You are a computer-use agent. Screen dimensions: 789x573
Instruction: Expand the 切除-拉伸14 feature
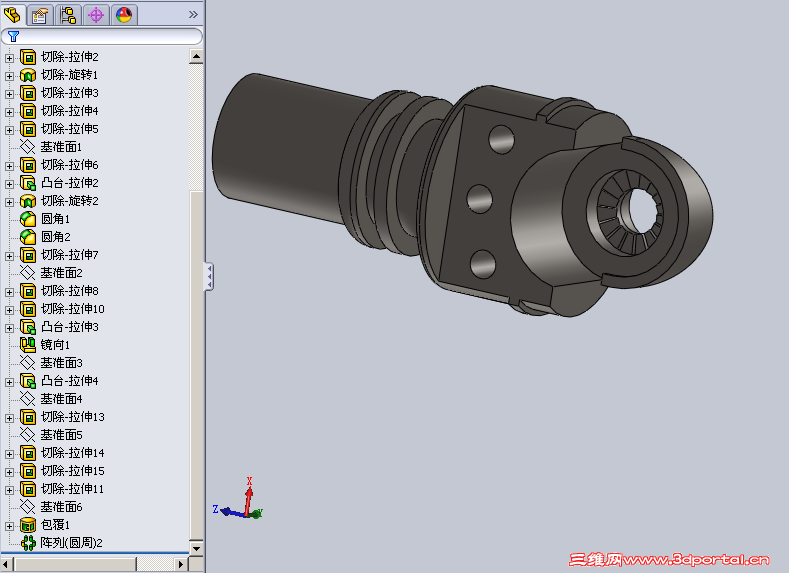pos(9,454)
